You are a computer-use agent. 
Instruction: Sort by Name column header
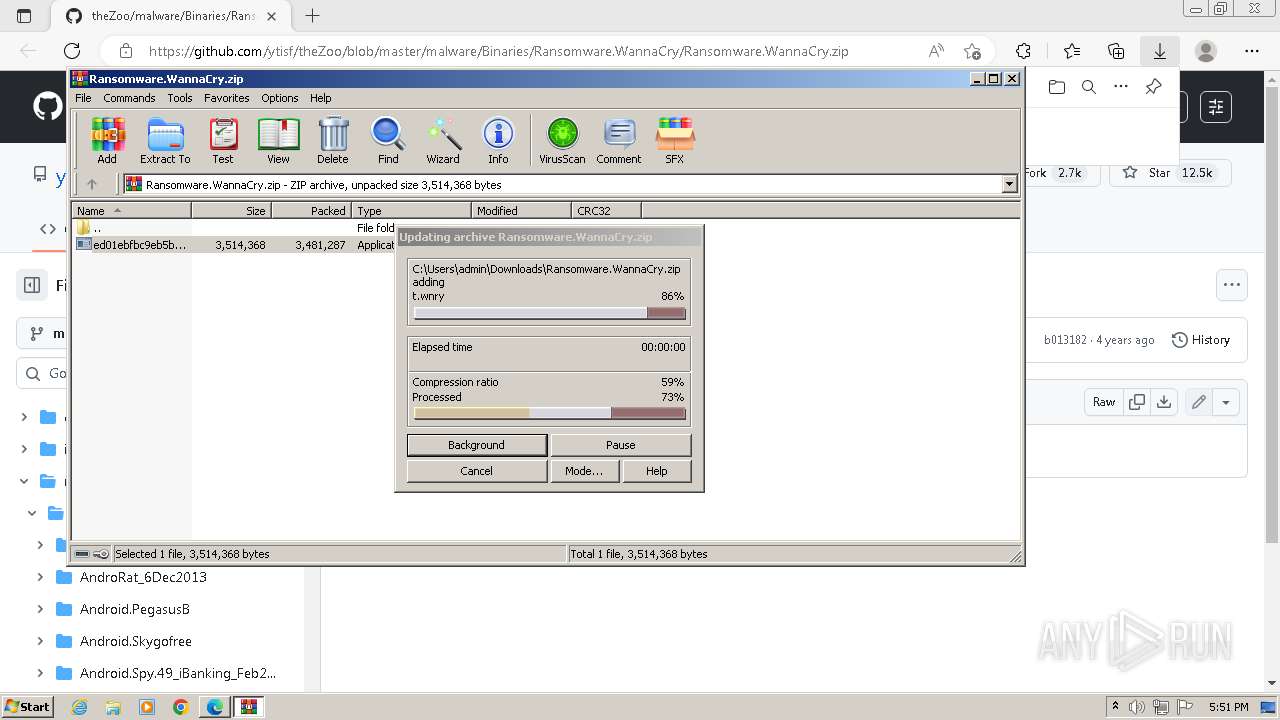132,210
